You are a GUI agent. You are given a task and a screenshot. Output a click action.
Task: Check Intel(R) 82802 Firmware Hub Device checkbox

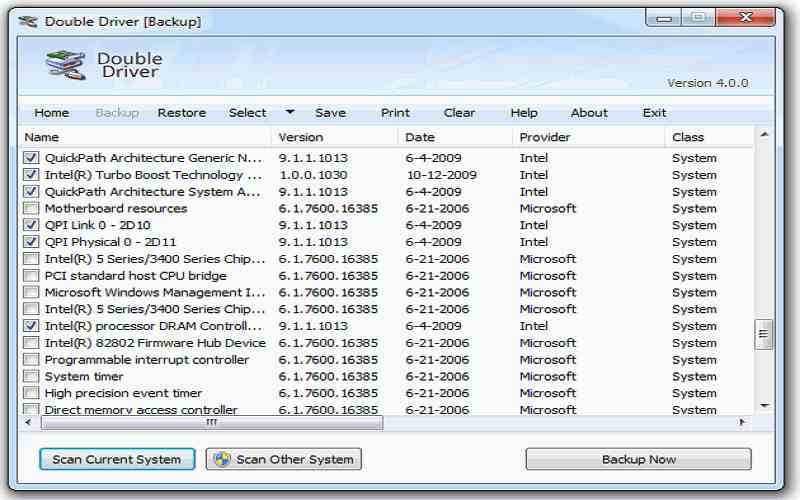tap(31, 342)
